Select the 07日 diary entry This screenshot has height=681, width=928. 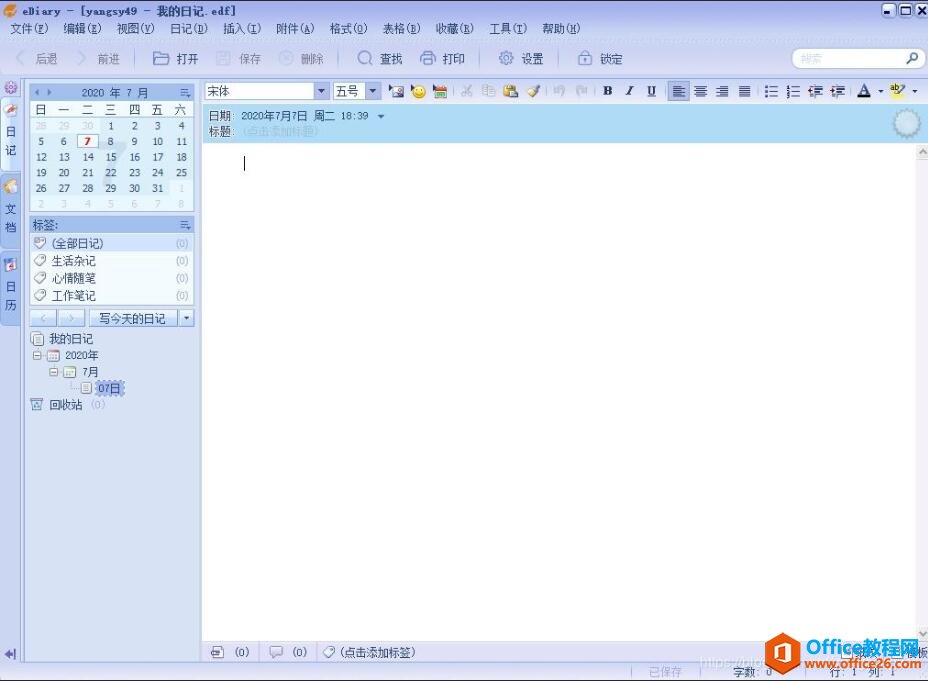pyautogui.click(x=109, y=388)
